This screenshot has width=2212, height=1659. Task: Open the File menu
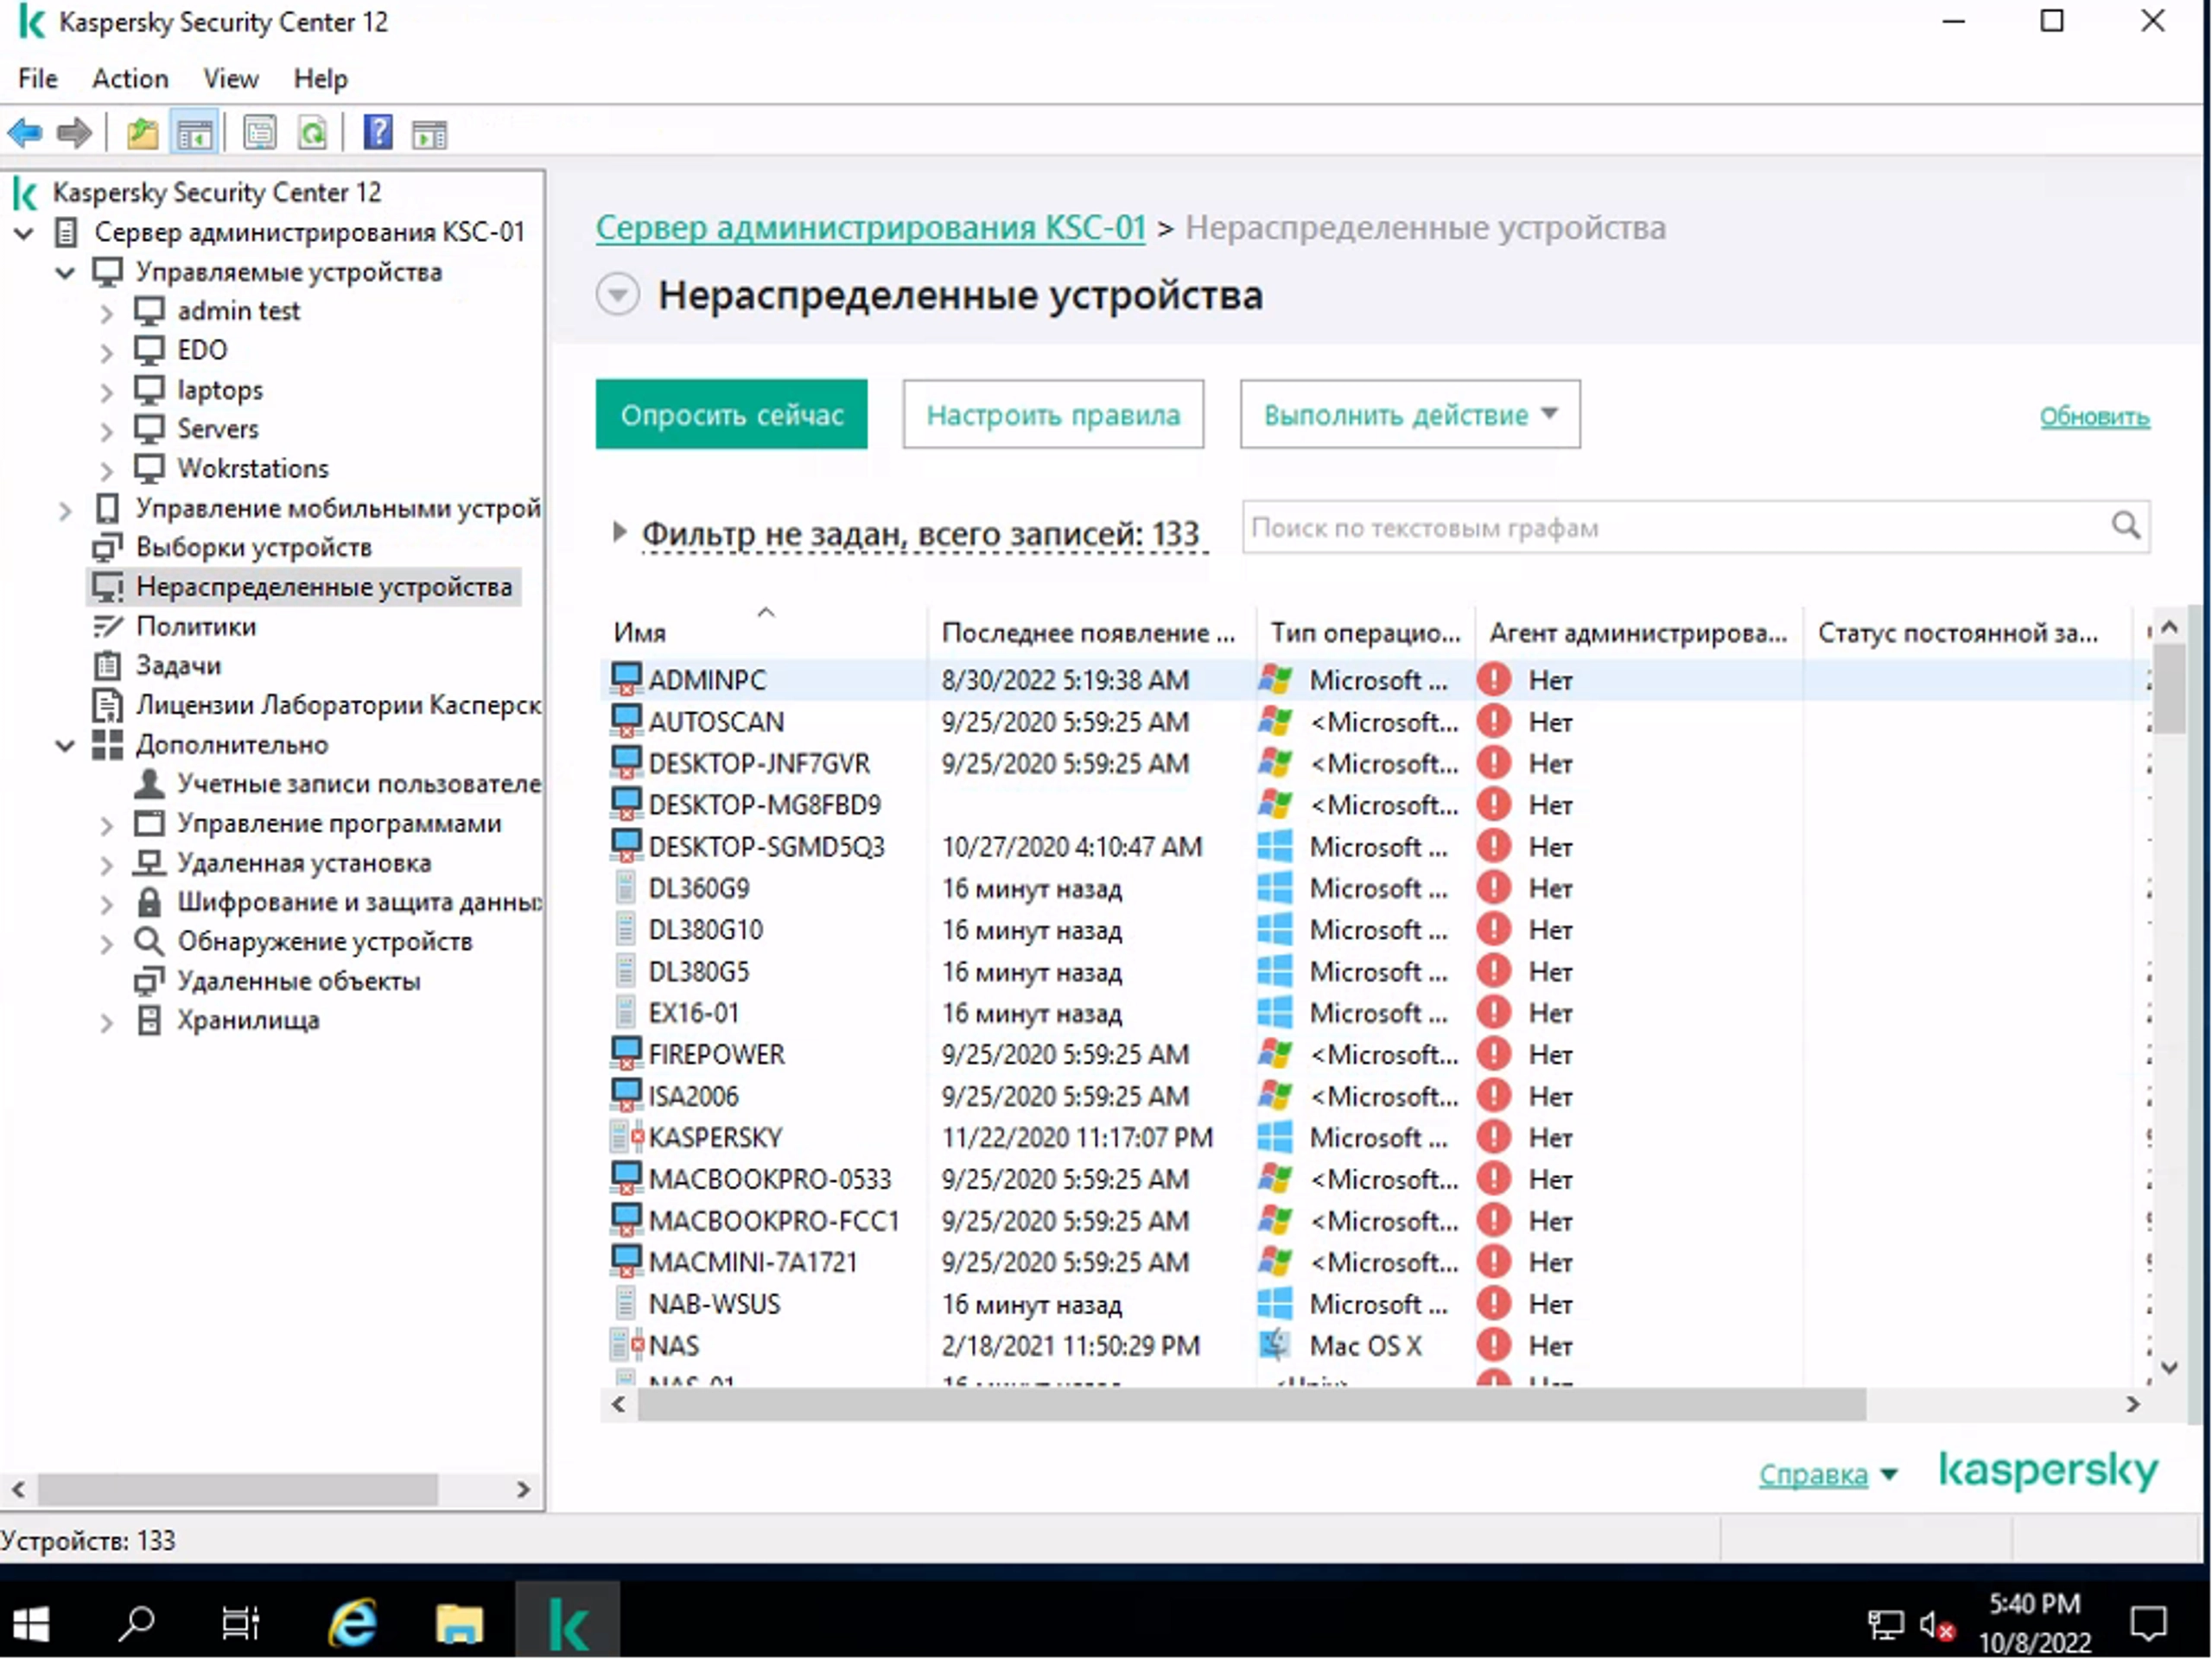click(38, 78)
